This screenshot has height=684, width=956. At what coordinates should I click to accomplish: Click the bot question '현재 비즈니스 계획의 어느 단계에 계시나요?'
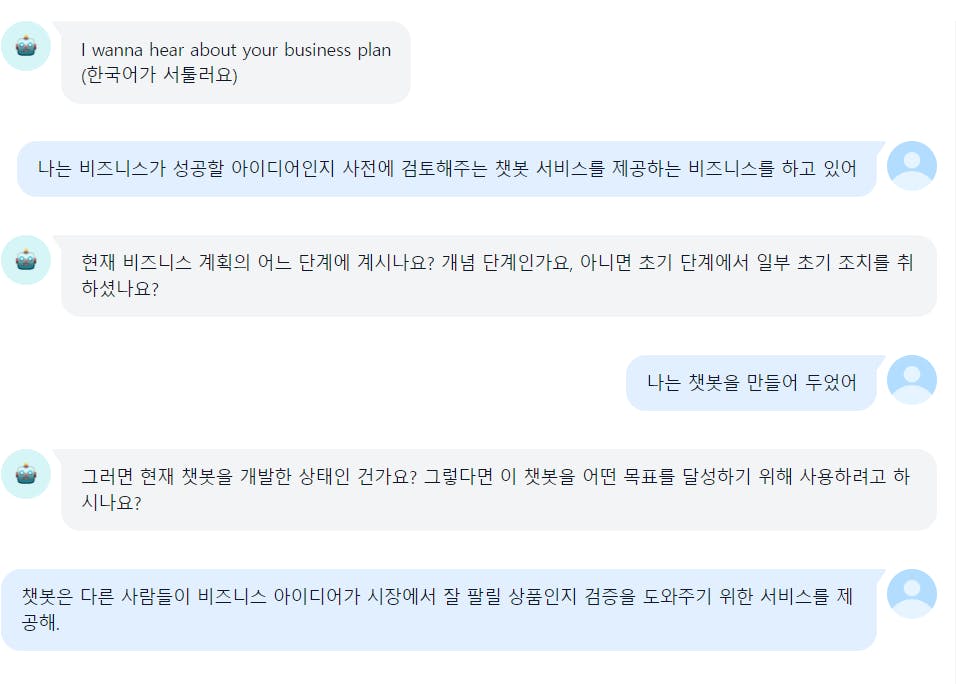258,262
